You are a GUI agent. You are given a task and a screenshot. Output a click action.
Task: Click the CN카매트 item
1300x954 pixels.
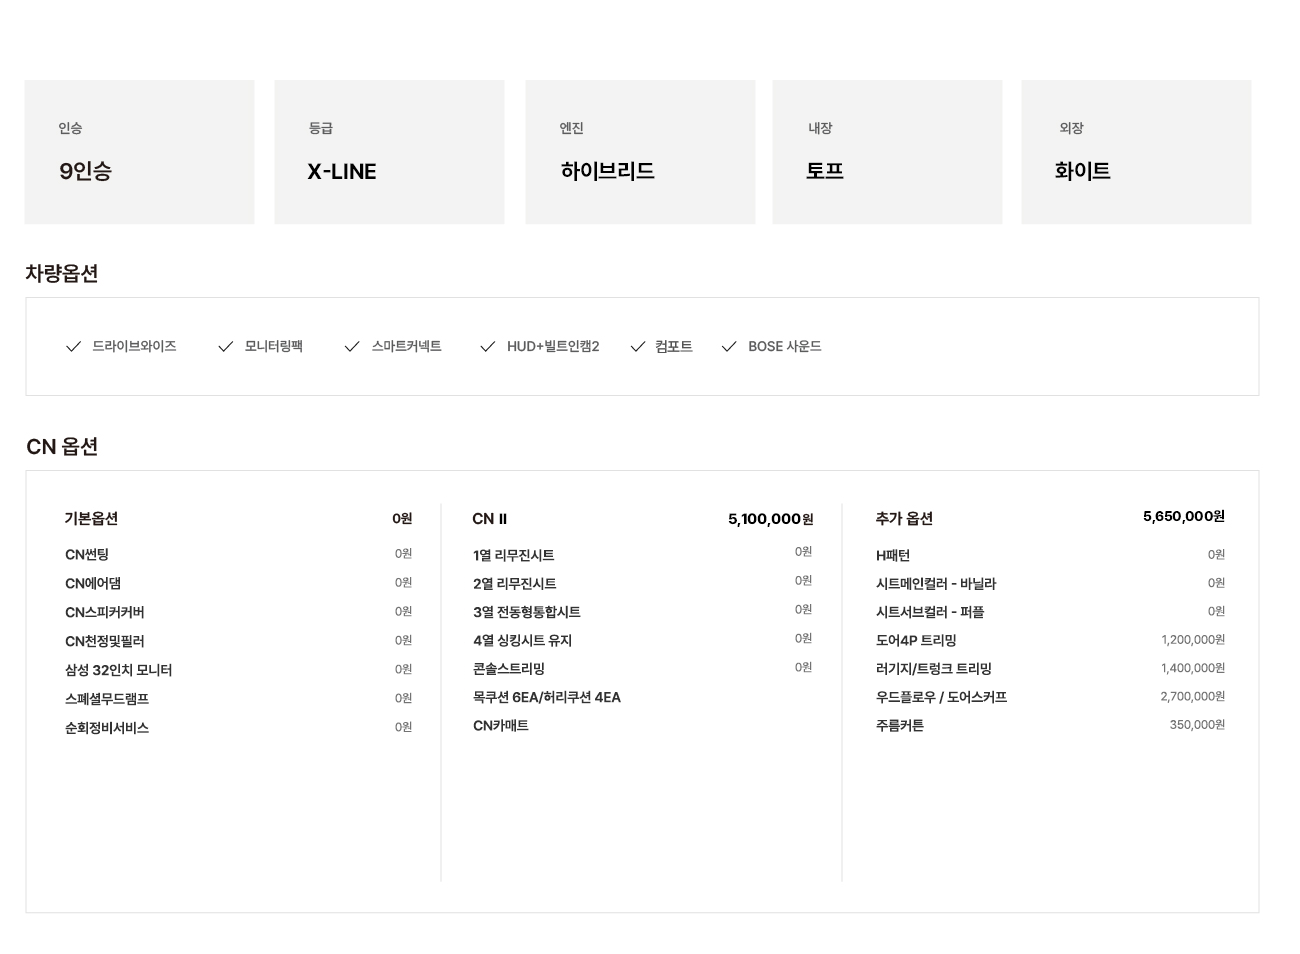[501, 725]
